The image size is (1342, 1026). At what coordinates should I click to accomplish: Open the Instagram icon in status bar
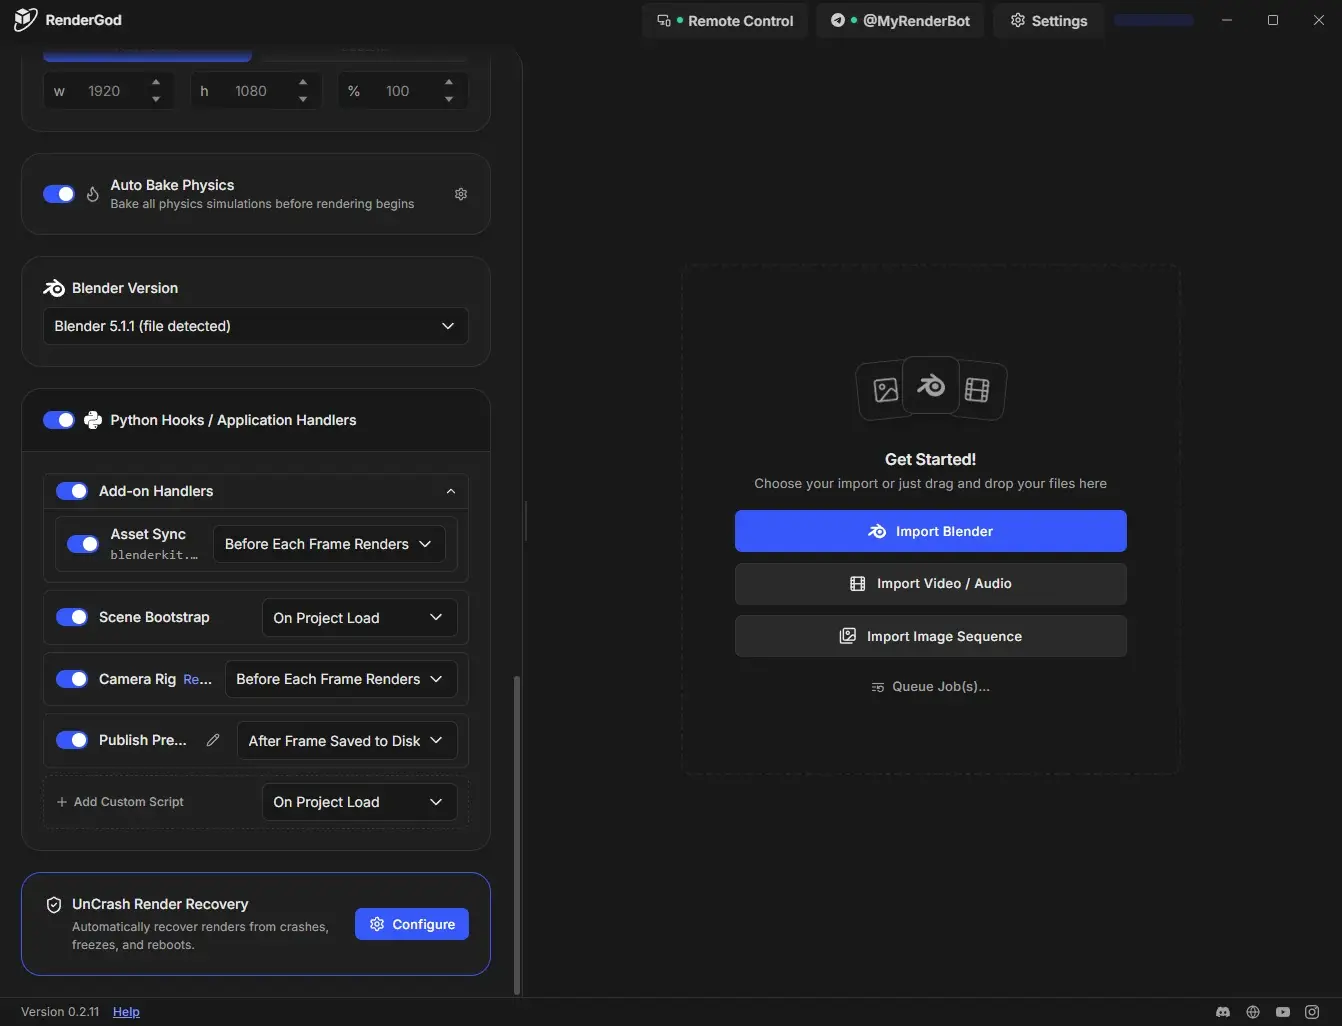1312,1012
